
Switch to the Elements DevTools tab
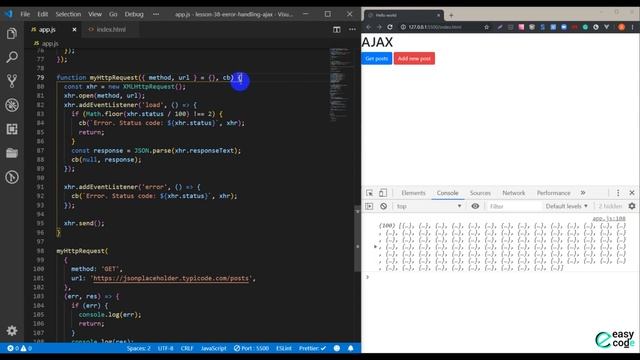point(413,193)
